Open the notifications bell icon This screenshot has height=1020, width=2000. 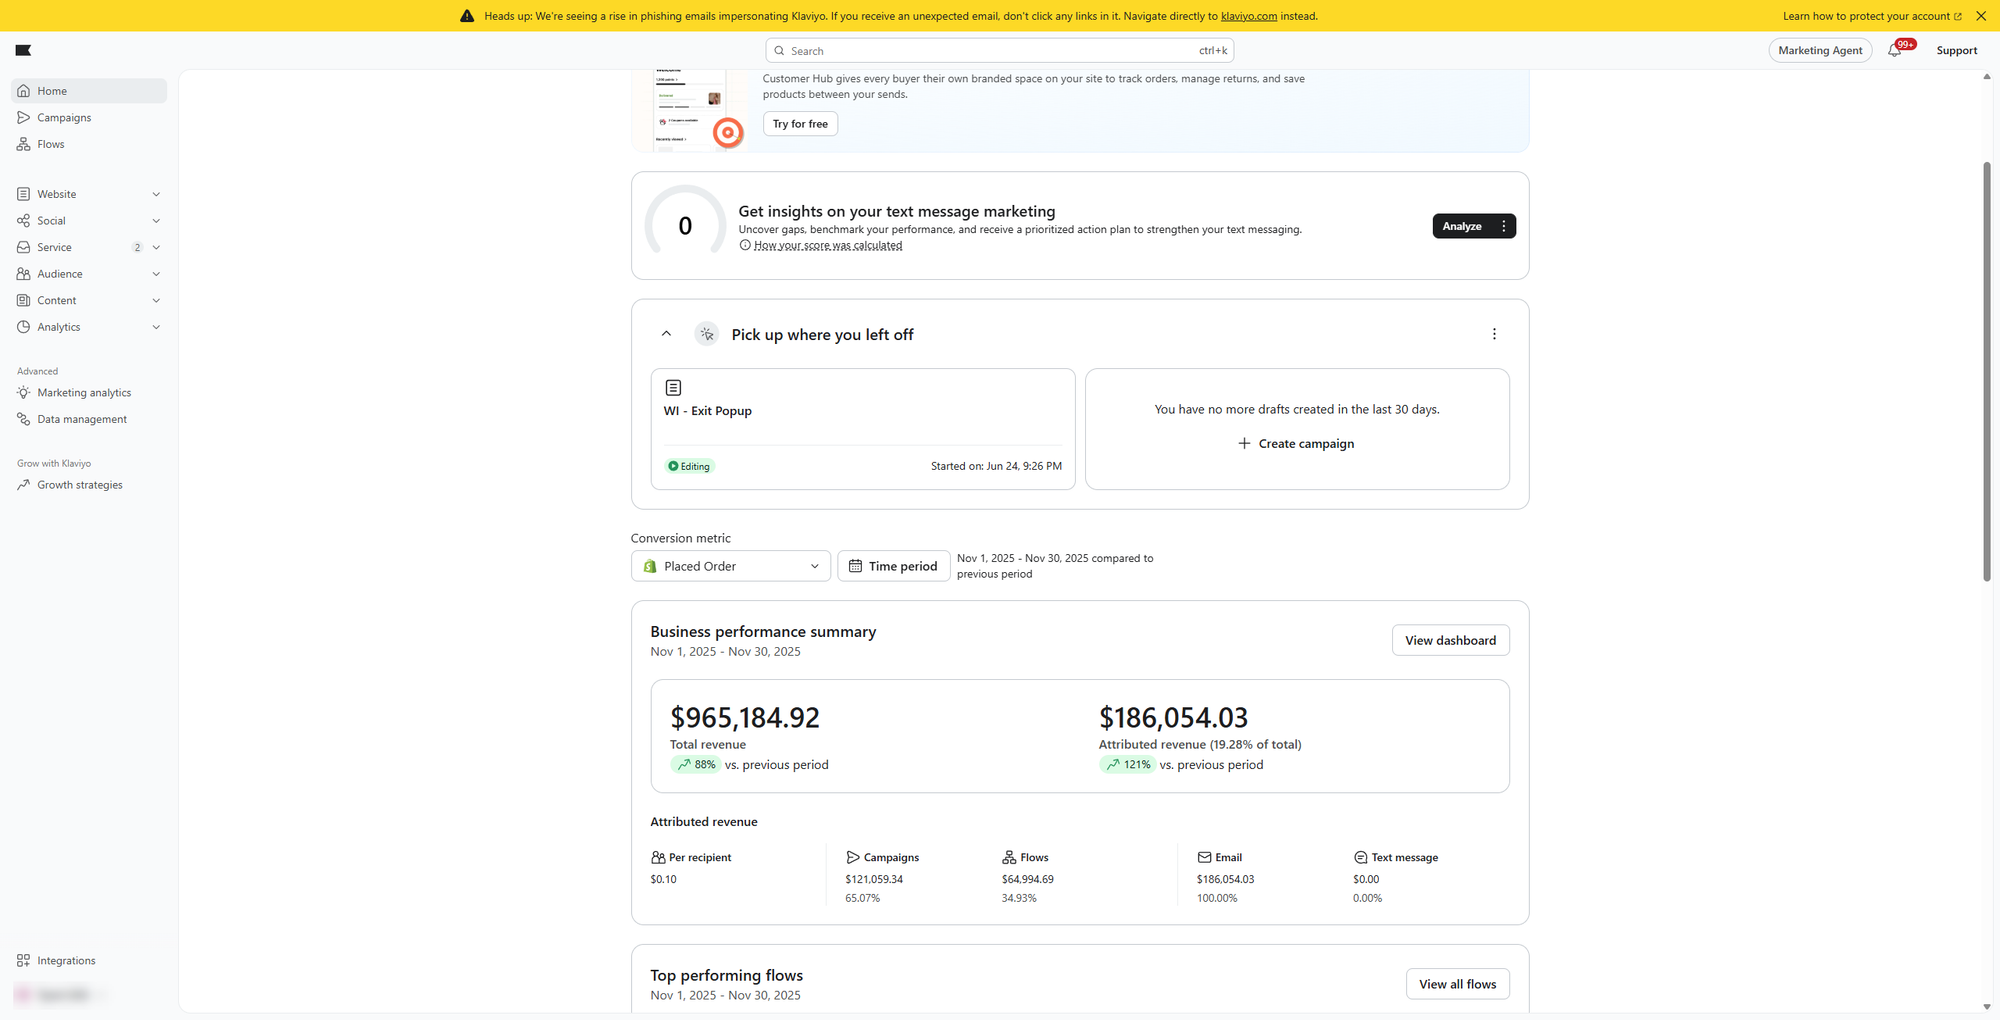(x=1895, y=50)
